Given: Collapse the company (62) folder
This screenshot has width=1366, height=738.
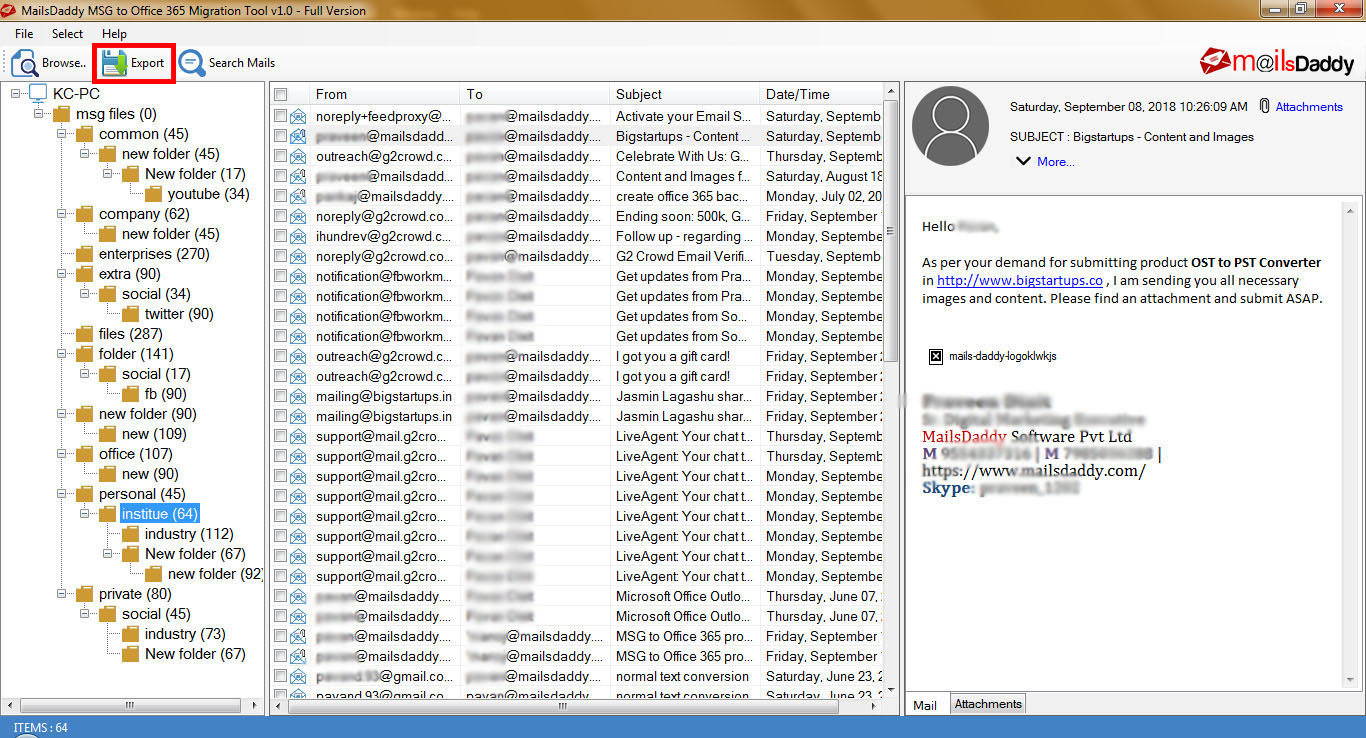Looking at the screenshot, I should (62, 214).
